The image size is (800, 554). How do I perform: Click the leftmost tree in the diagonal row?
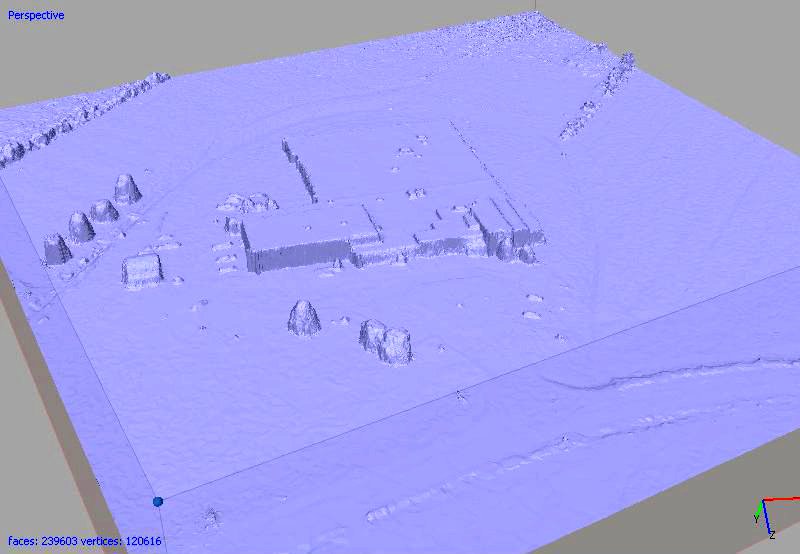tap(56, 249)
